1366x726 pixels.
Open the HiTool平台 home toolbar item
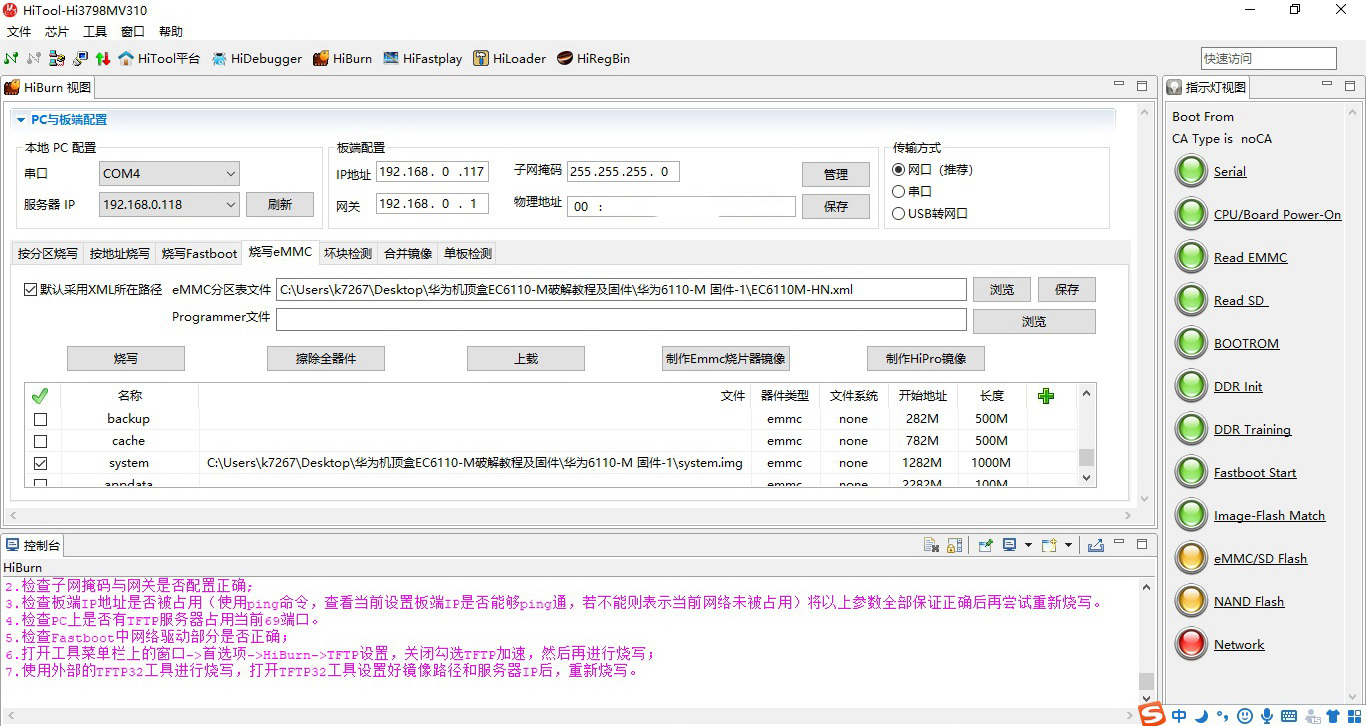click(x=159, y=59)
